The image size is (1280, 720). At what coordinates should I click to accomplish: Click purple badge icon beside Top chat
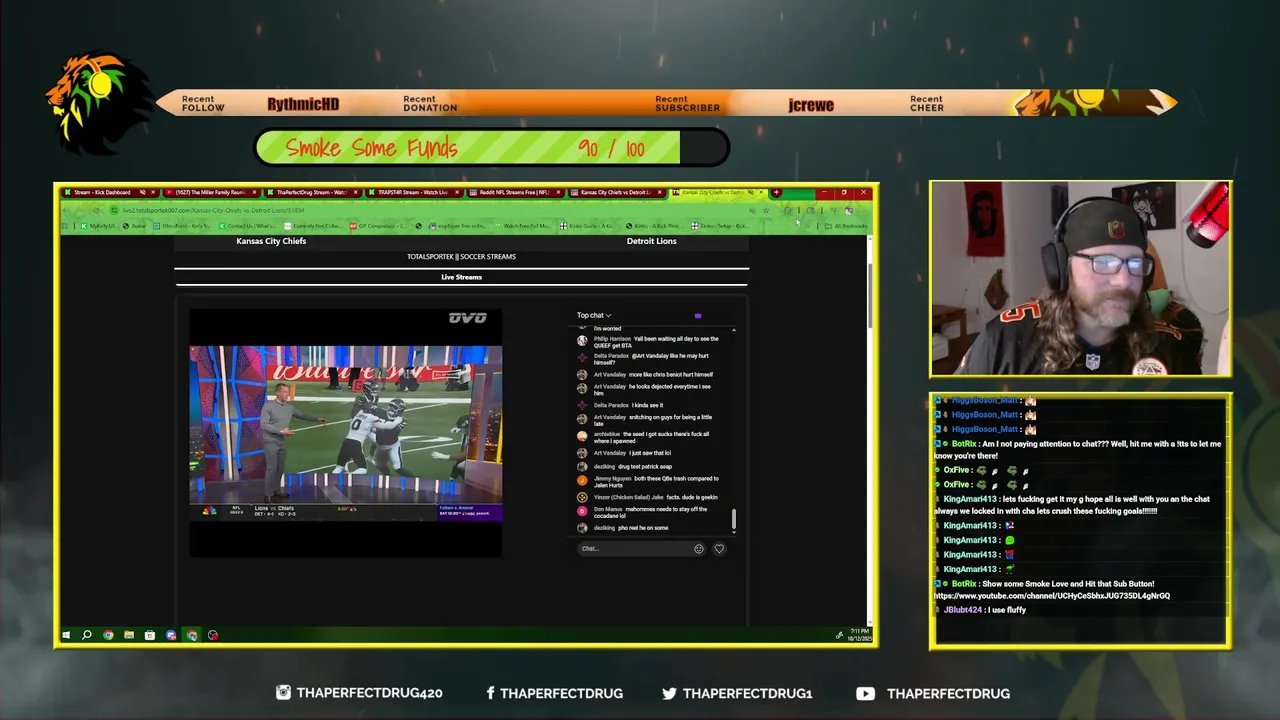coord(698,316)
